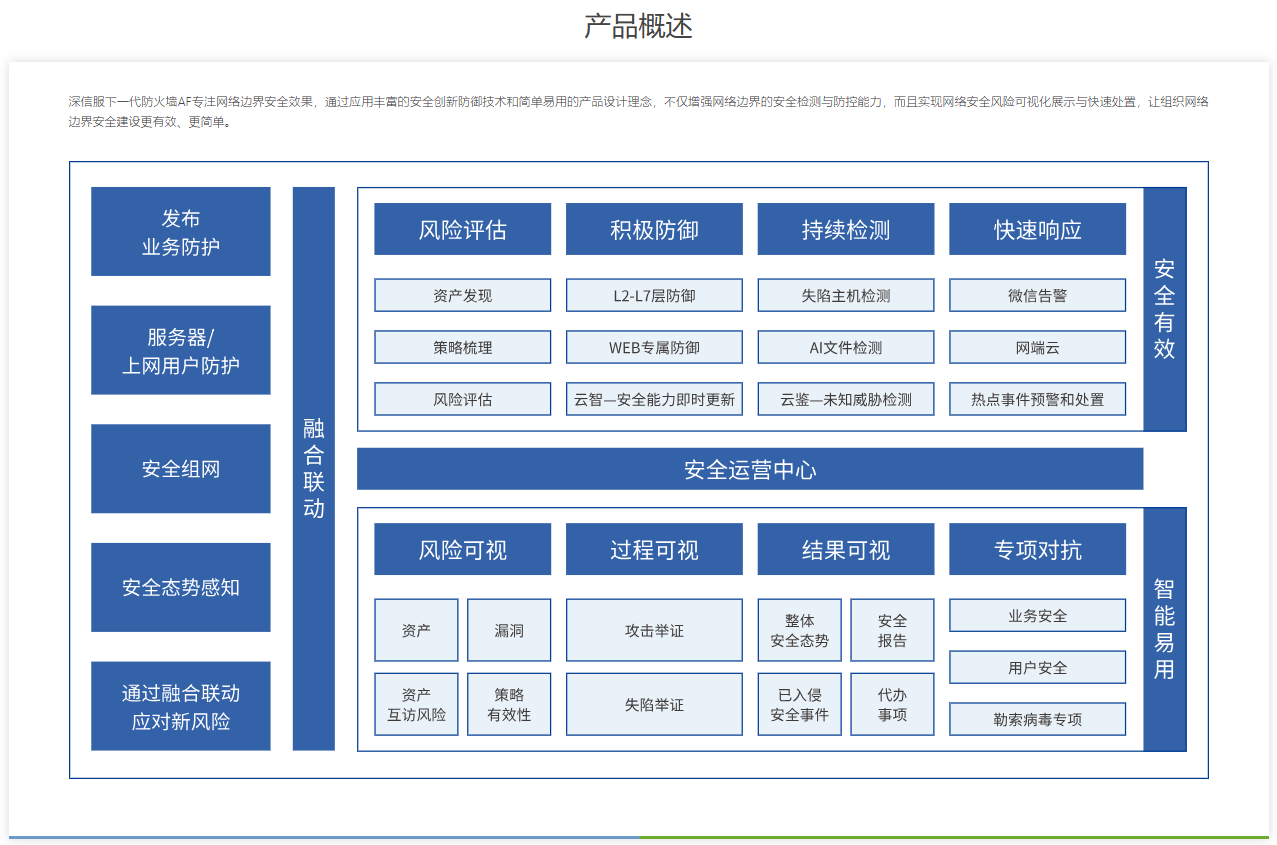1277x845 pixels.
Task: Open the 快速响应 header
Action: 1038,229
